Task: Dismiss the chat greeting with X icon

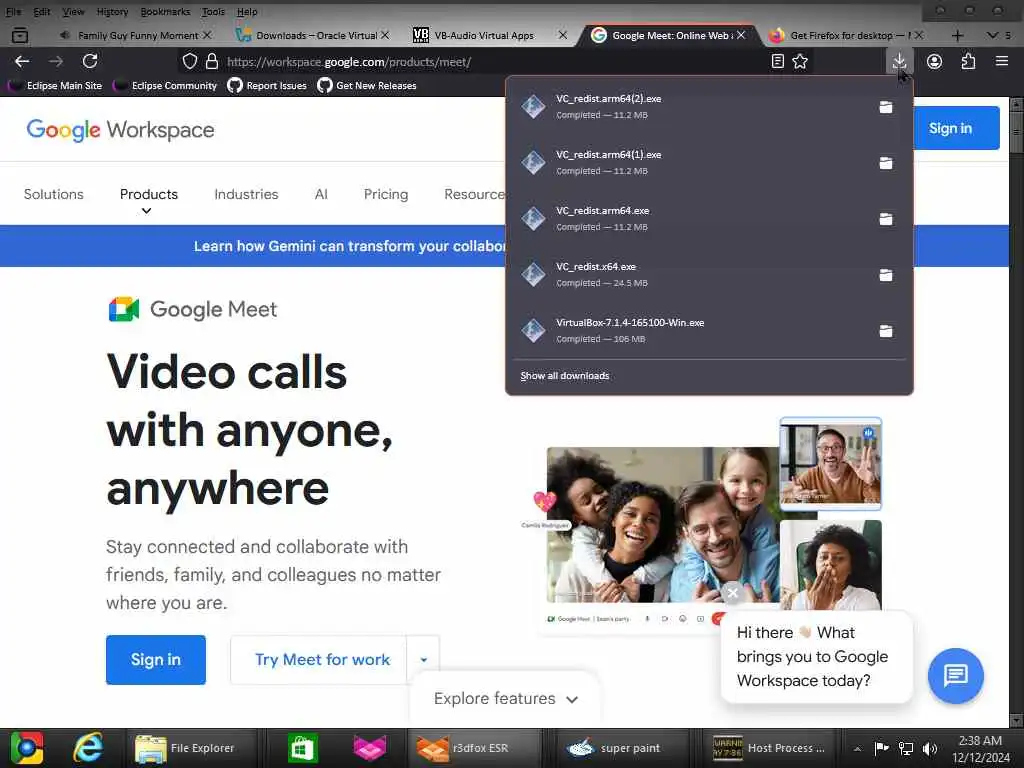Action: tap(733, 593)
